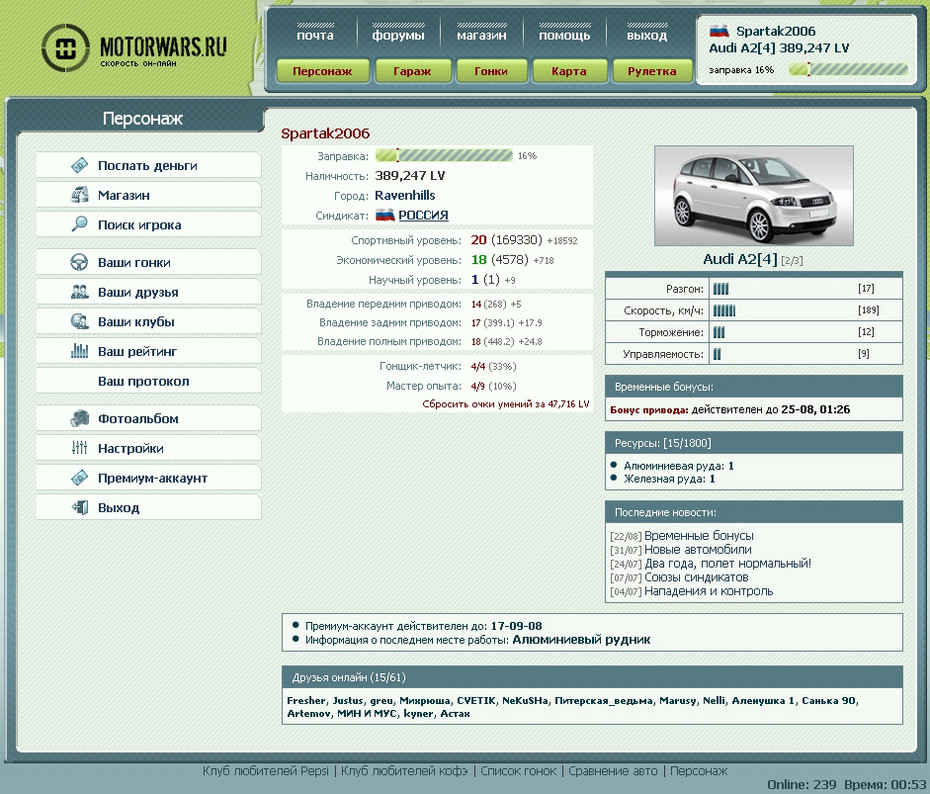Image resolution: width=930 pixels, height=794 pixels.
Task: Click the sliders icon beside Настройки
Action: coord(79,448)
